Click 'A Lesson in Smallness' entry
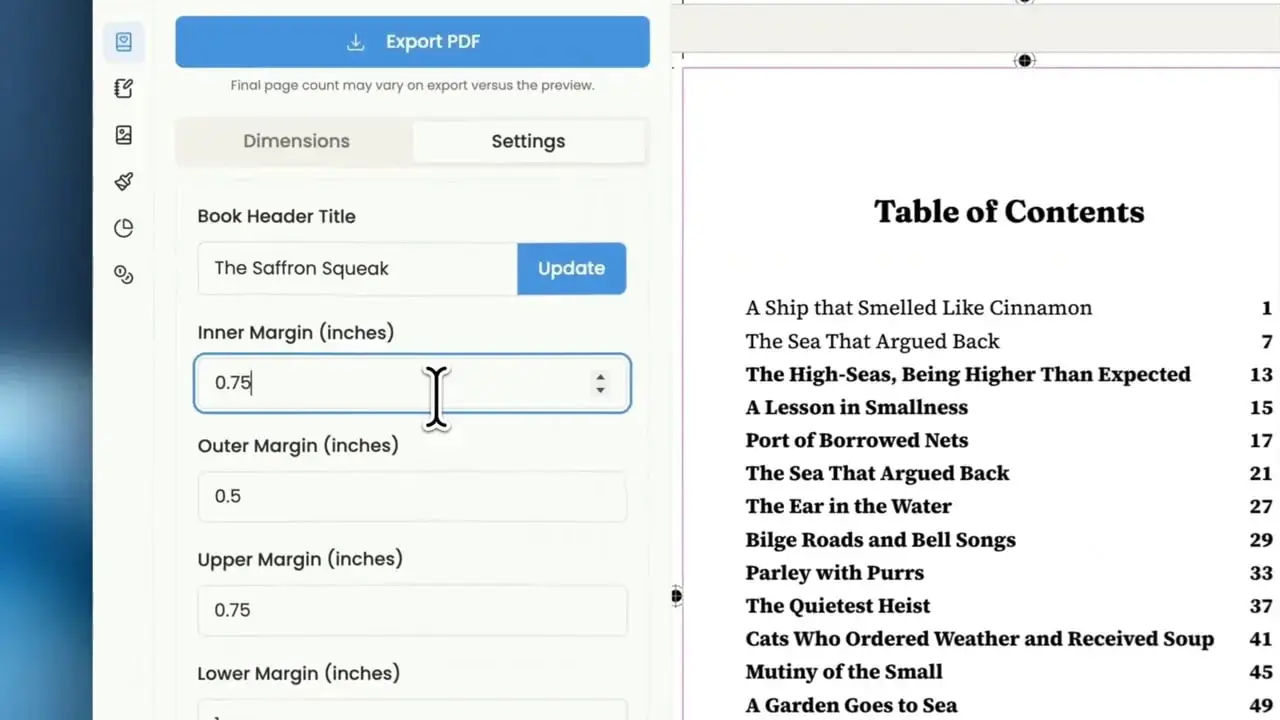 pyautogui.click(x=856, y=407)
